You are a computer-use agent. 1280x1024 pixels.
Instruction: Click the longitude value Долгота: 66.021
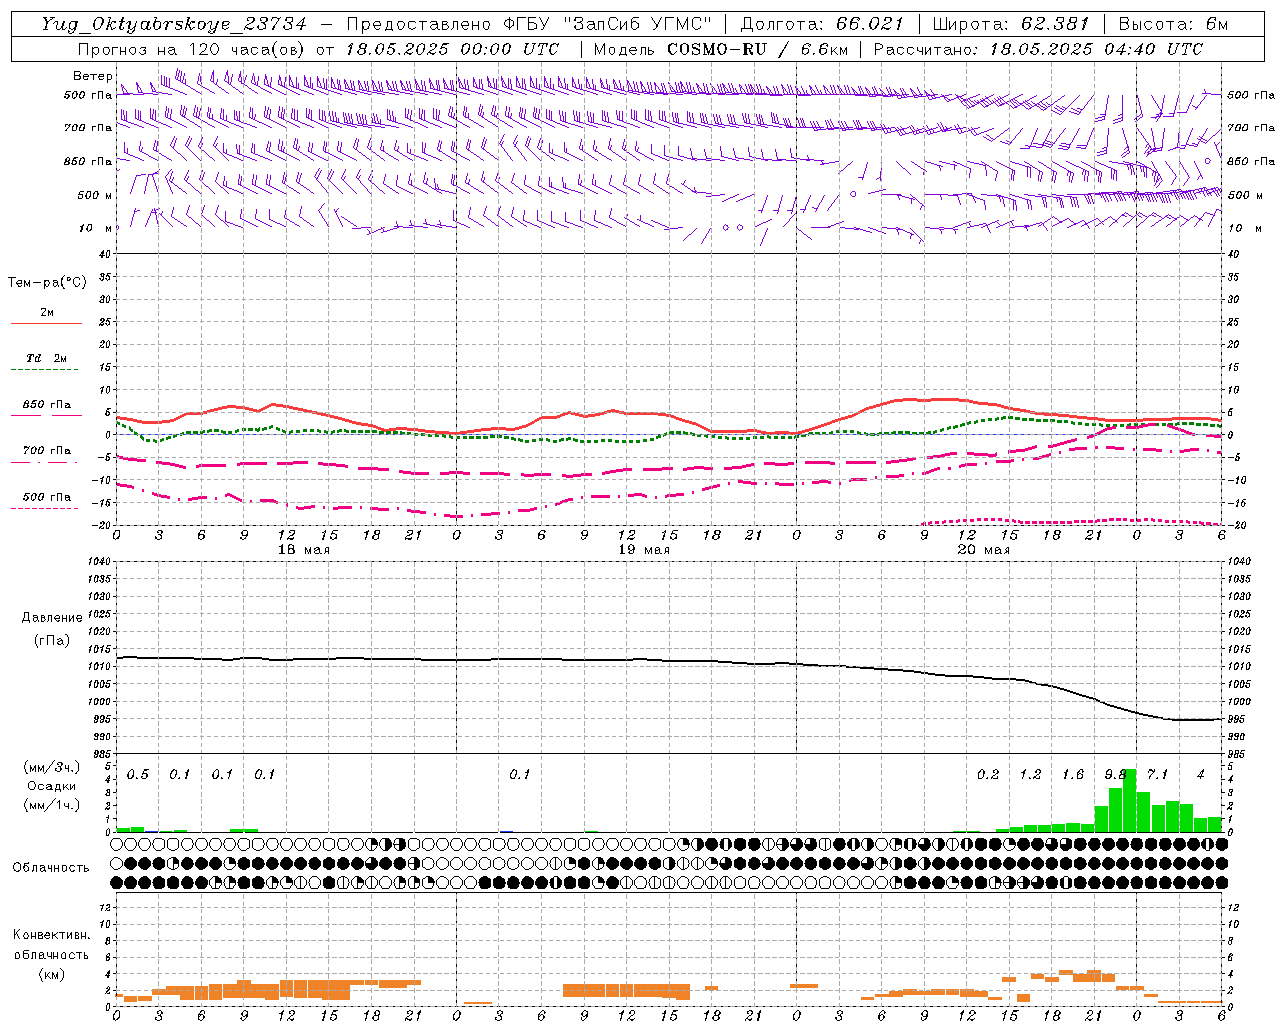click(x=822, y=24)
